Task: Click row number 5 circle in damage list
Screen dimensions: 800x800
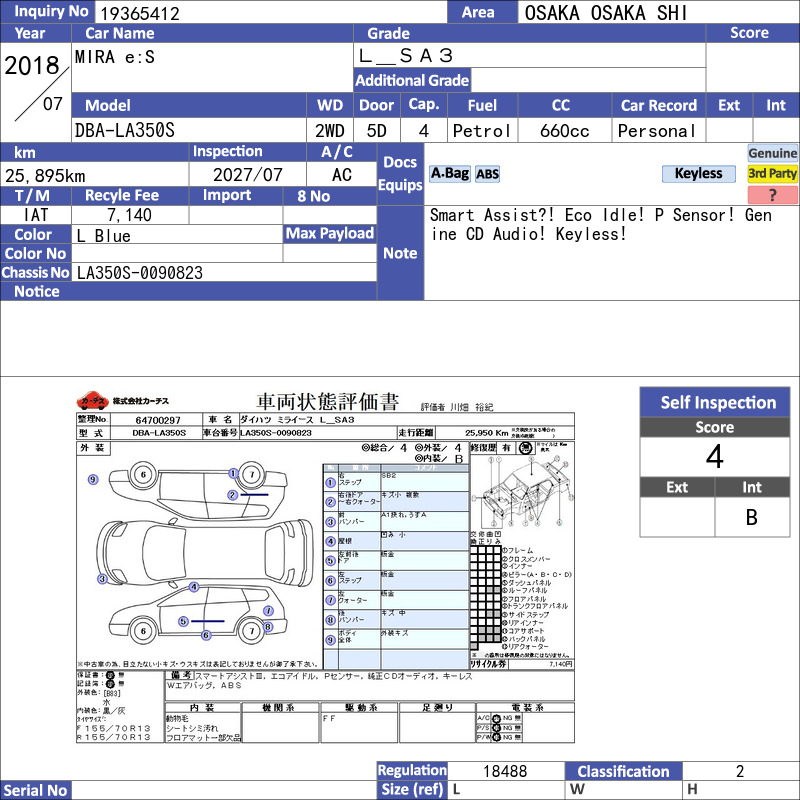Action: [330, 561]
